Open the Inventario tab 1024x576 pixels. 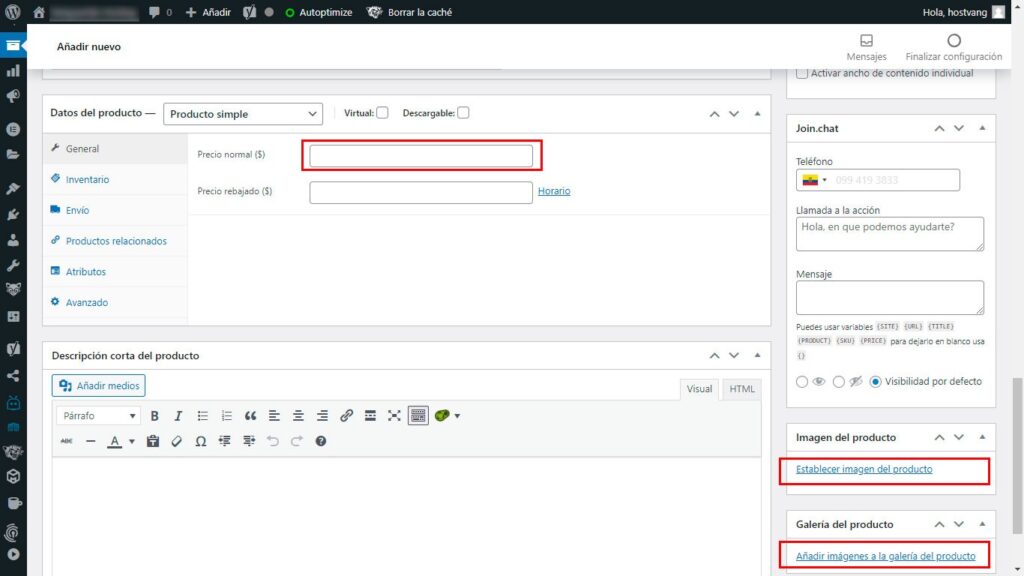(x=87, y=180)
